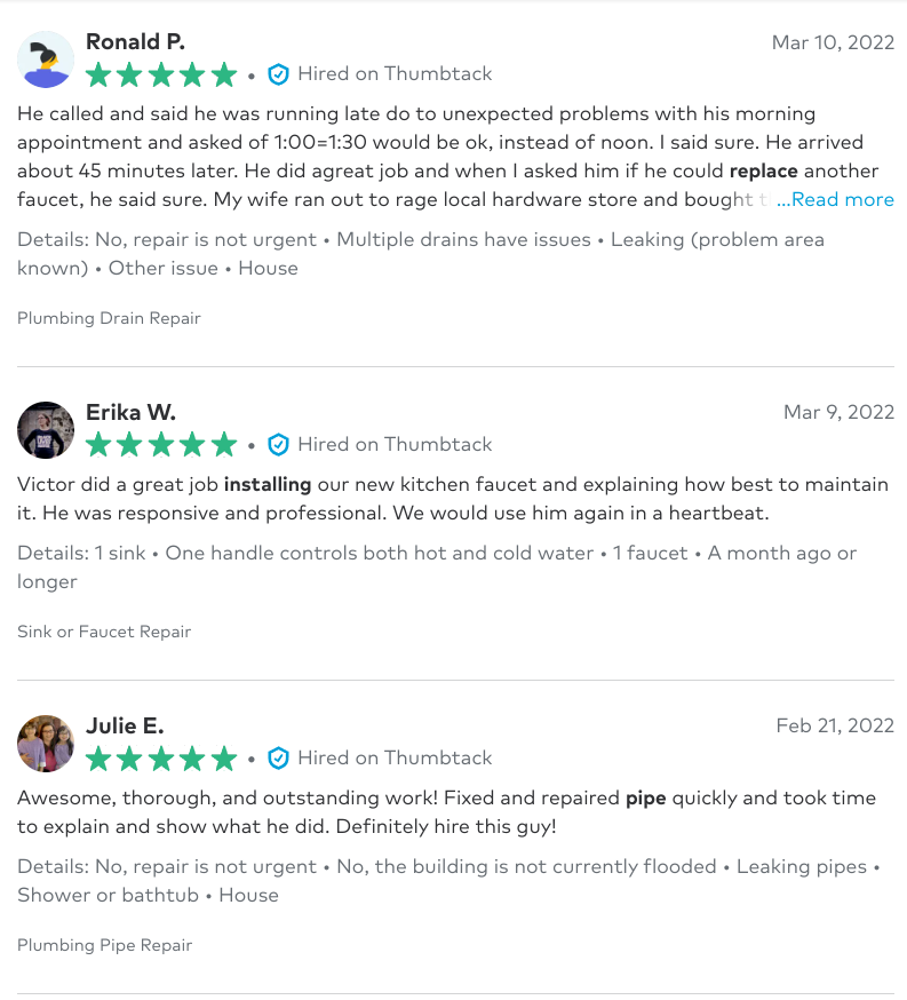Click Ronald P.'s five-star rating

coord(161,74)
